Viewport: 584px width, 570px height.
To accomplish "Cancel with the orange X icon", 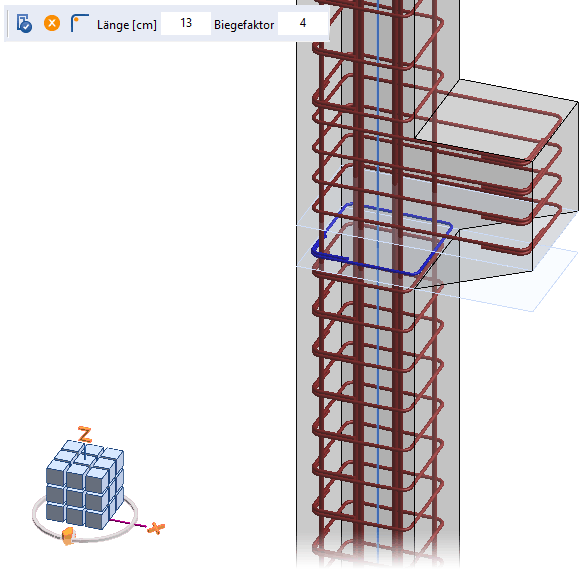I will point(52,23).
